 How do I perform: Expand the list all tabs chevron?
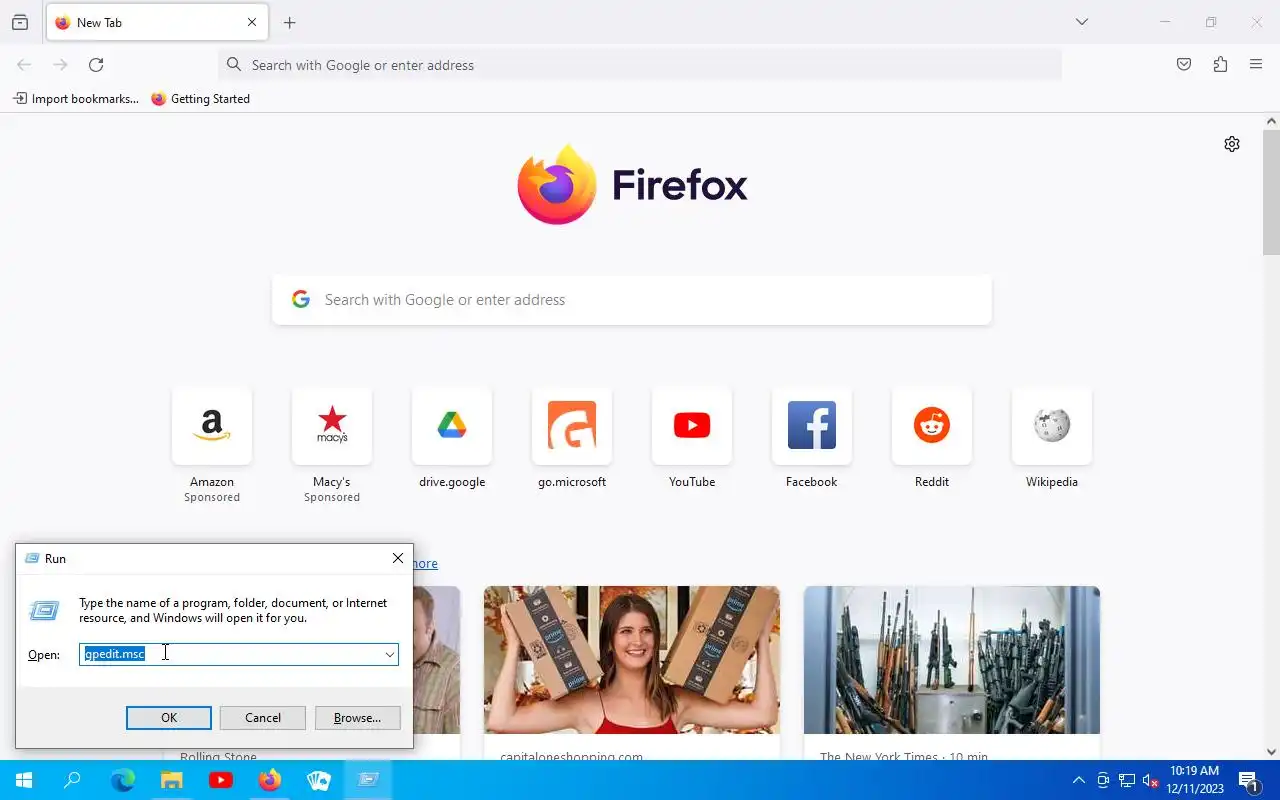(x=1081, y=22)
